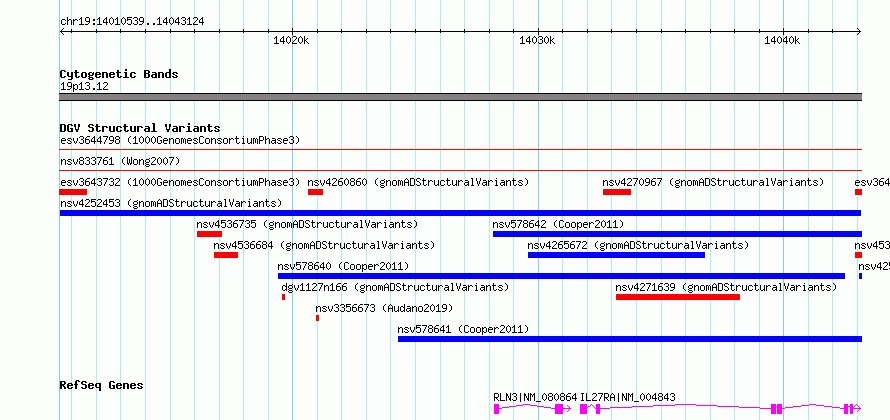Click the DGV Structural Variants track title
890x420 pixels.
coord(140,128)
